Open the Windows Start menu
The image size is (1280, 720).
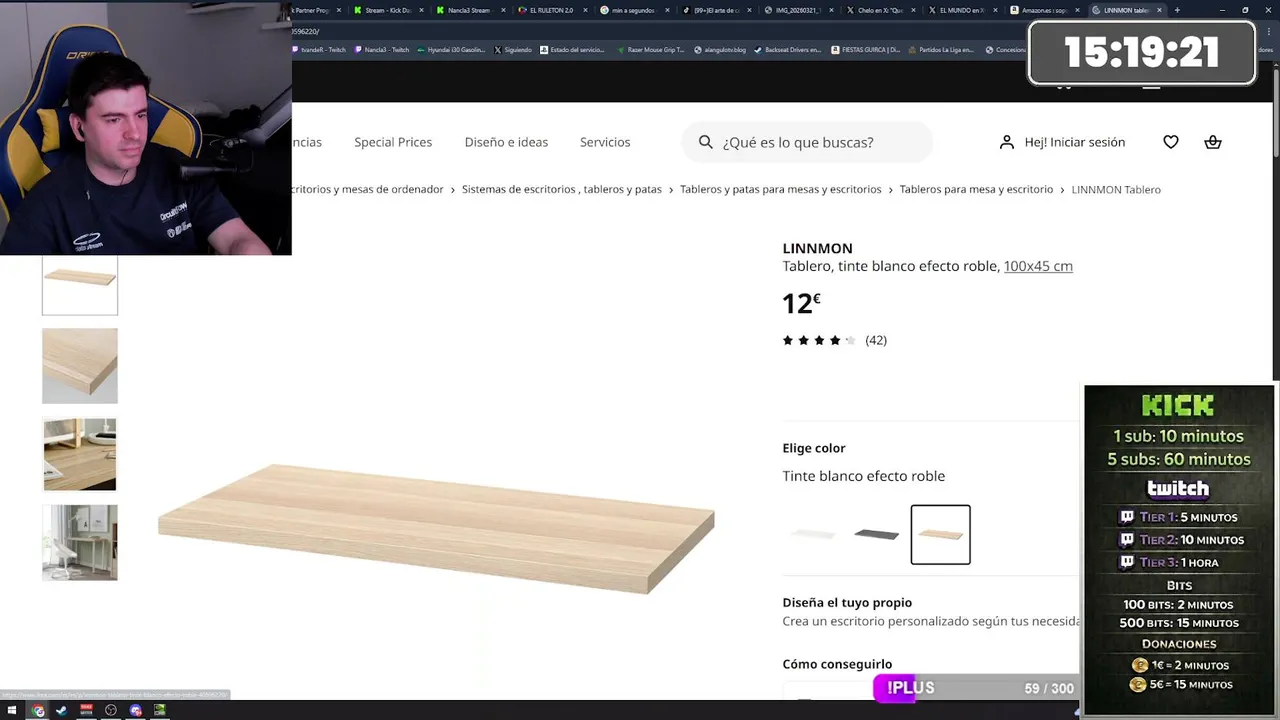[x=12, y=711]
